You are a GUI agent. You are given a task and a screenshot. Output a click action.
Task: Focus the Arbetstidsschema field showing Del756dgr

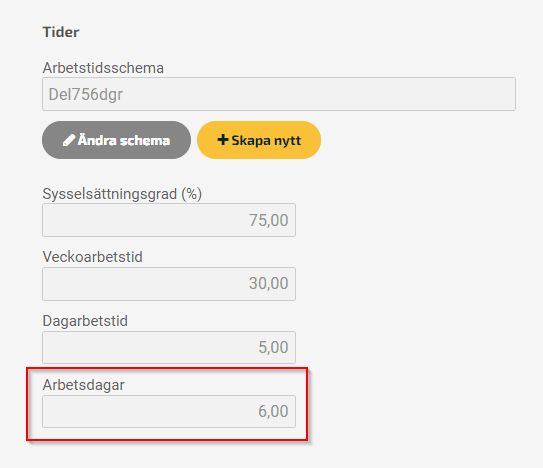pos(279,94)
